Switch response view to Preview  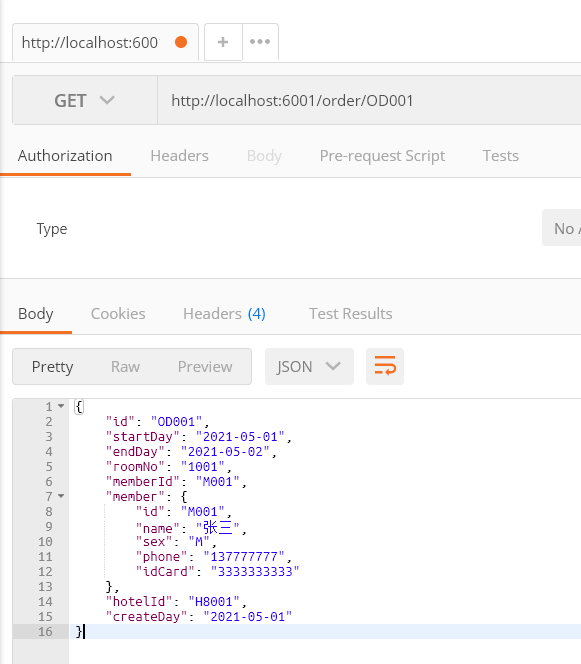click(205, 367)
